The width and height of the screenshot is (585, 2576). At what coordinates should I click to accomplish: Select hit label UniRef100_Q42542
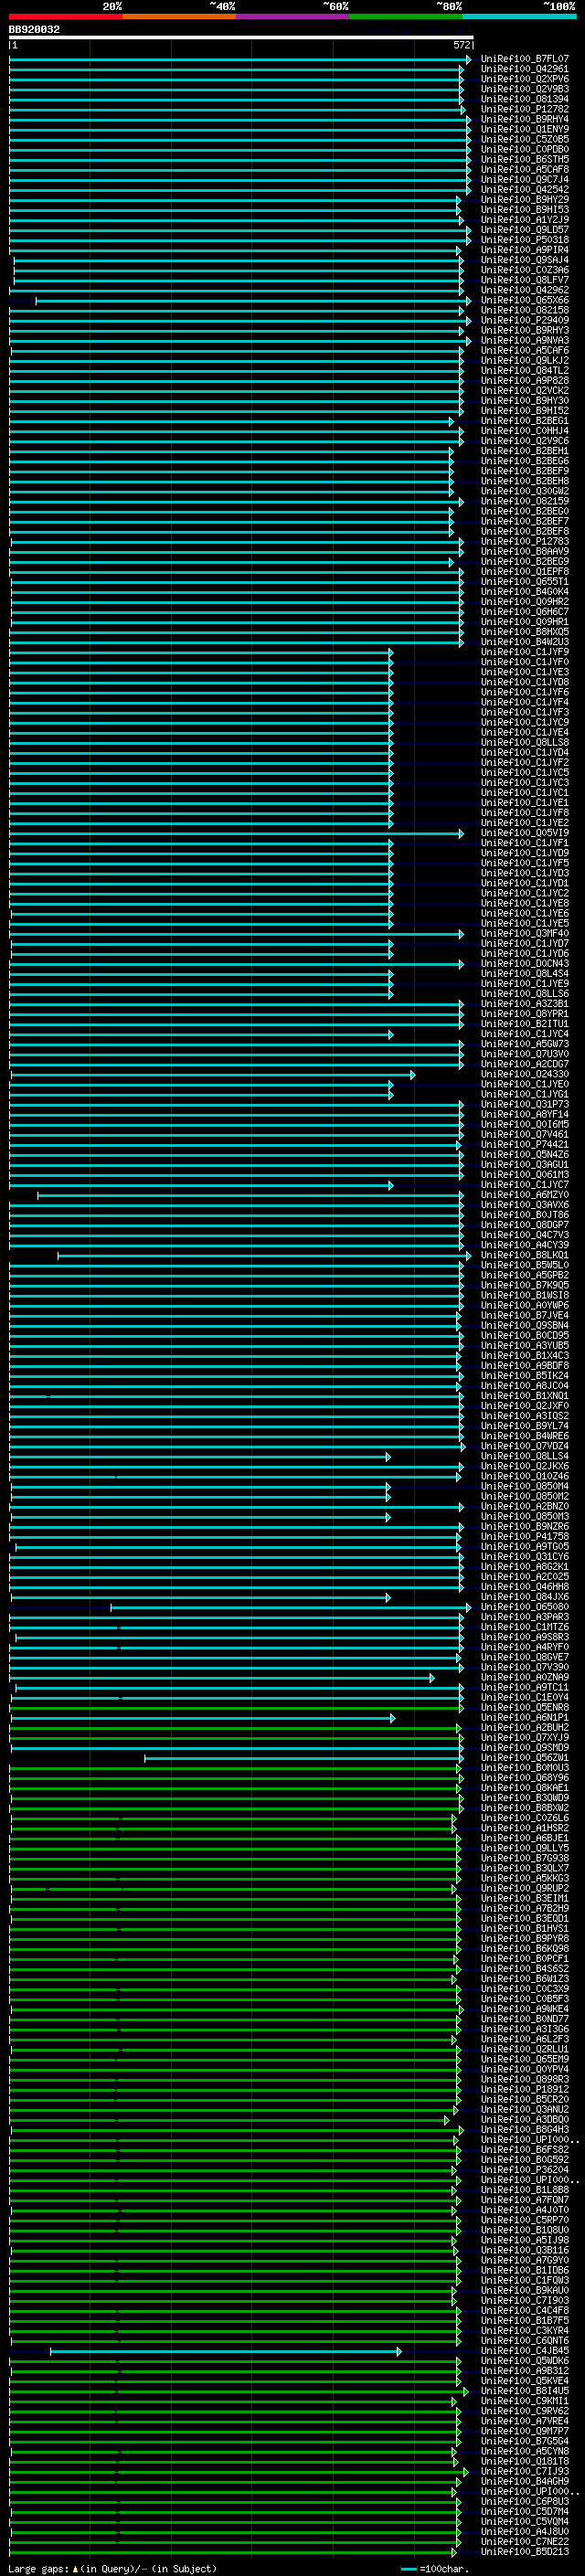pyautogui.click(x=525, y=190)
